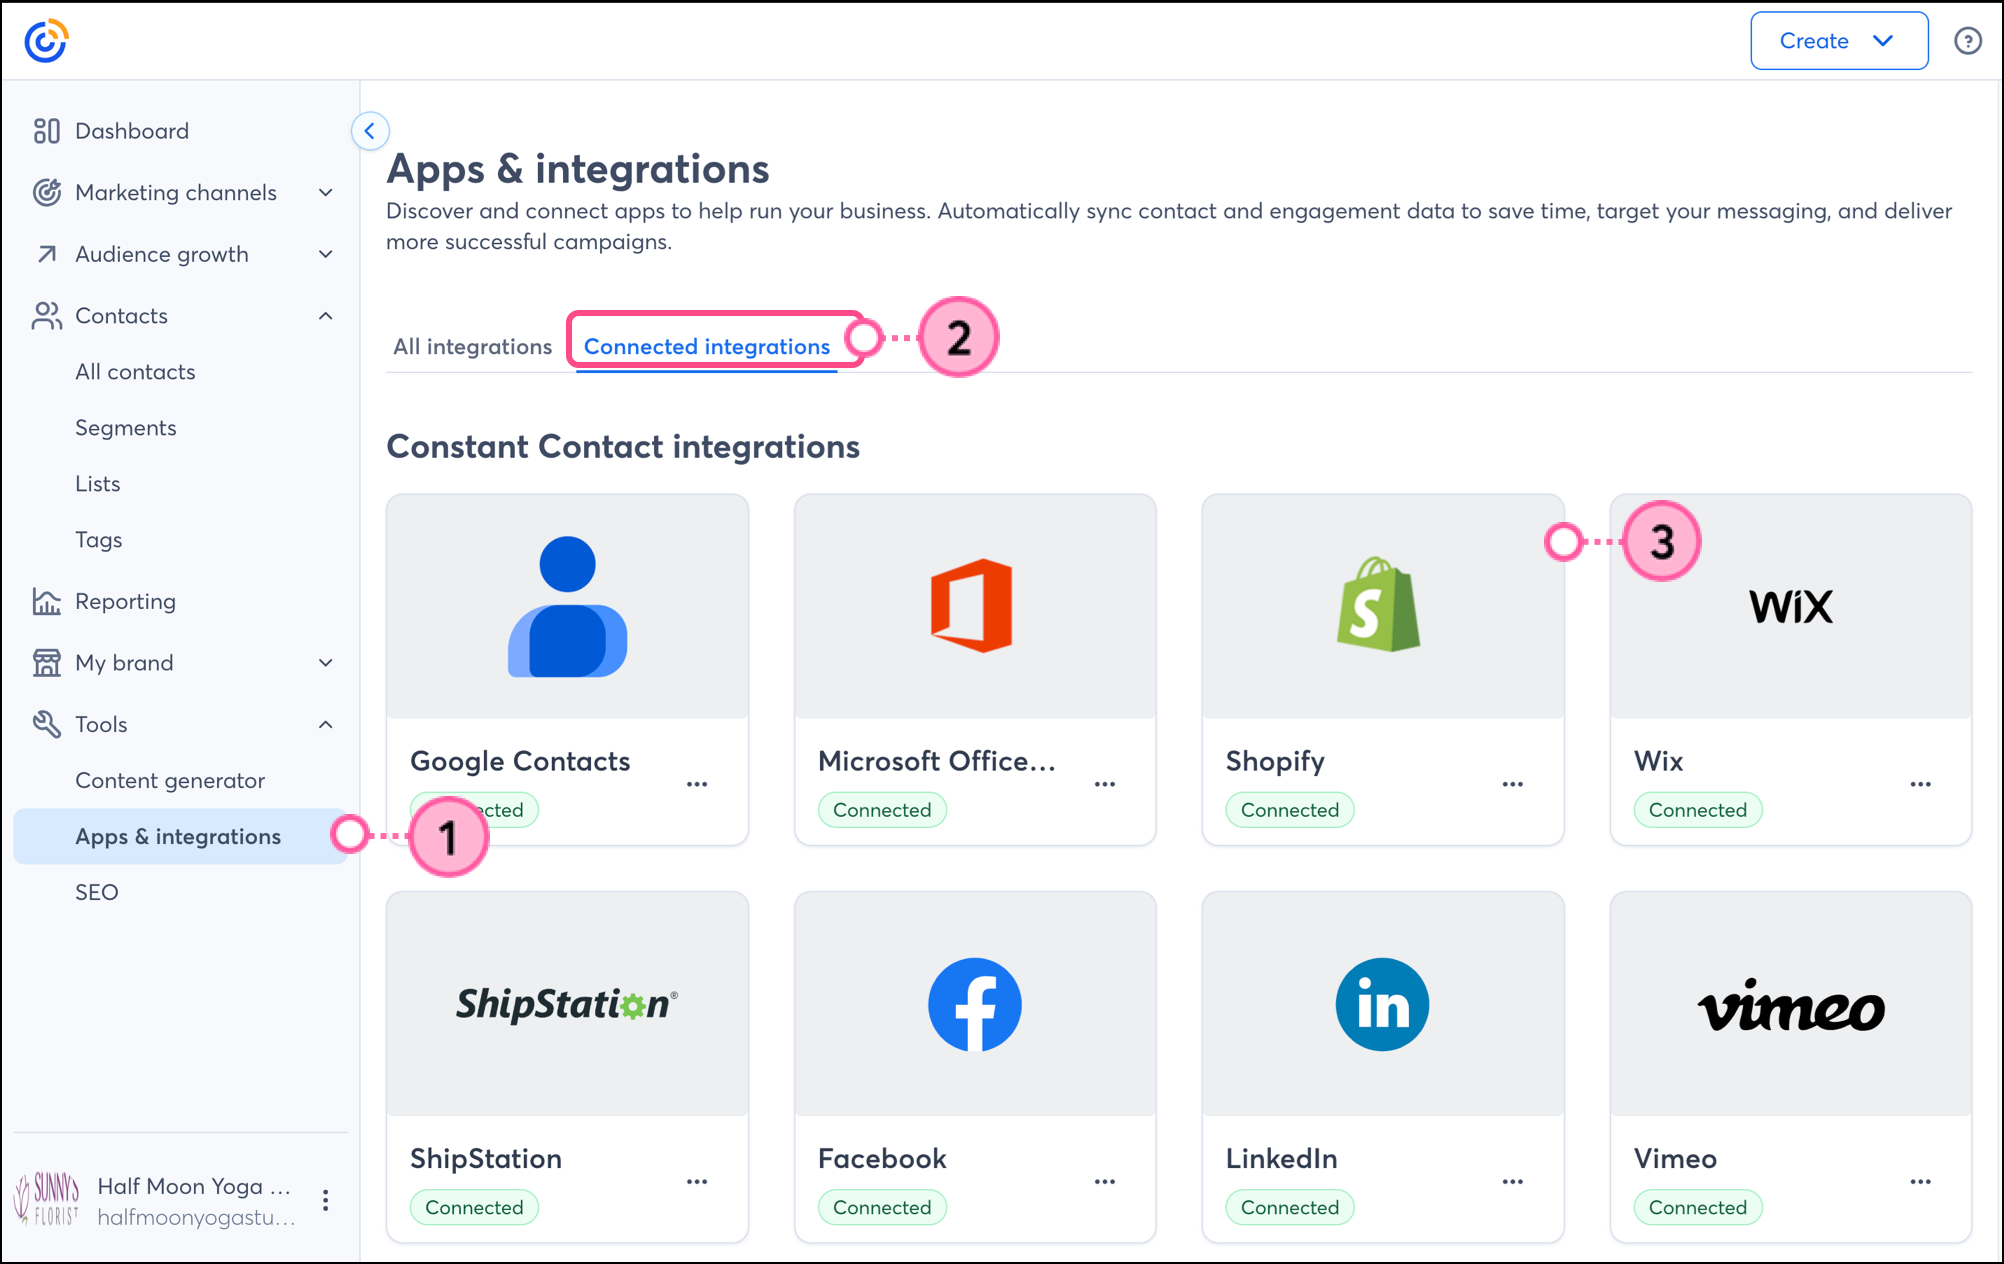This screenshot has height=1264, width=2004.
Task: Switch to All integrations tab
Action: click(472, 346)
